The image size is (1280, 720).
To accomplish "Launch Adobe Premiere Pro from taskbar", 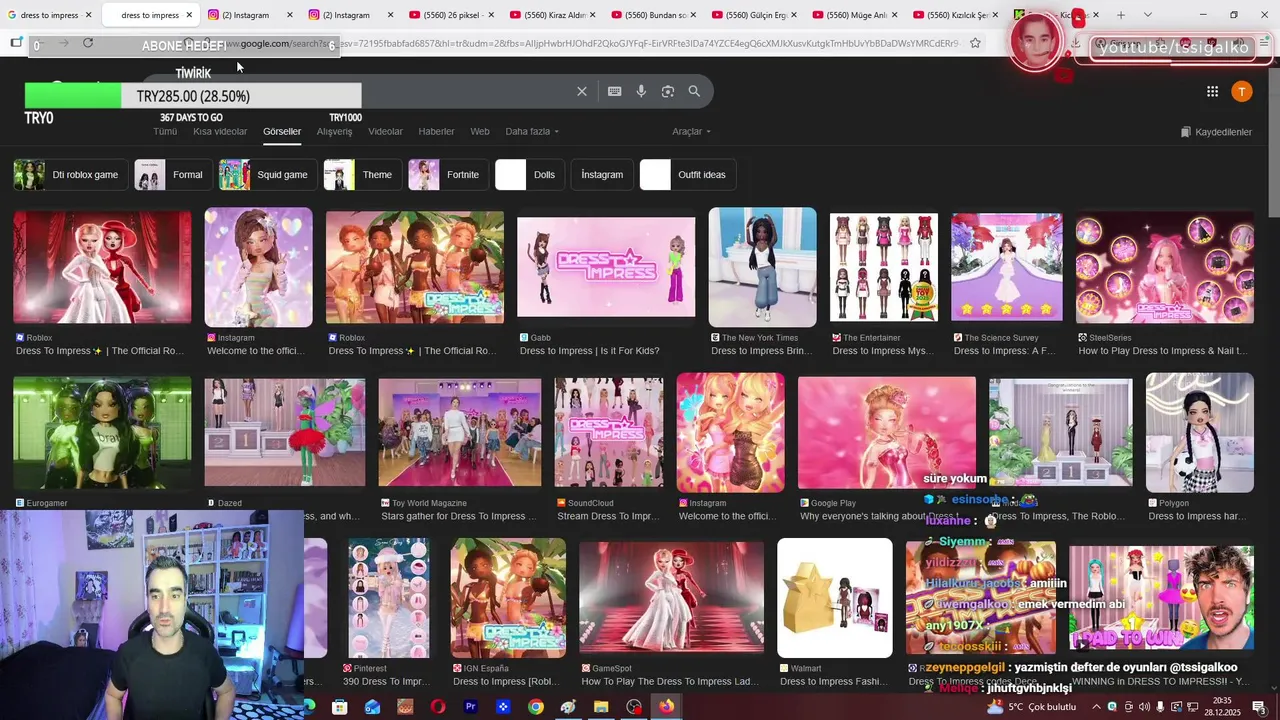I will pos(470,707).
